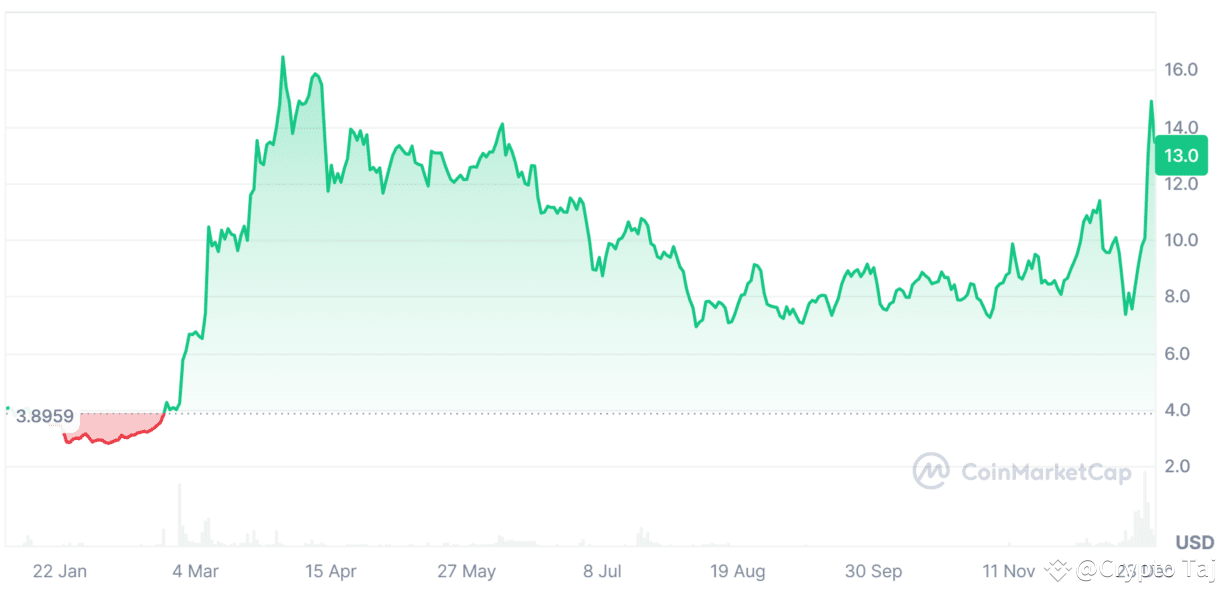Click the Binance square watermark icon

tap(1058, 571)
